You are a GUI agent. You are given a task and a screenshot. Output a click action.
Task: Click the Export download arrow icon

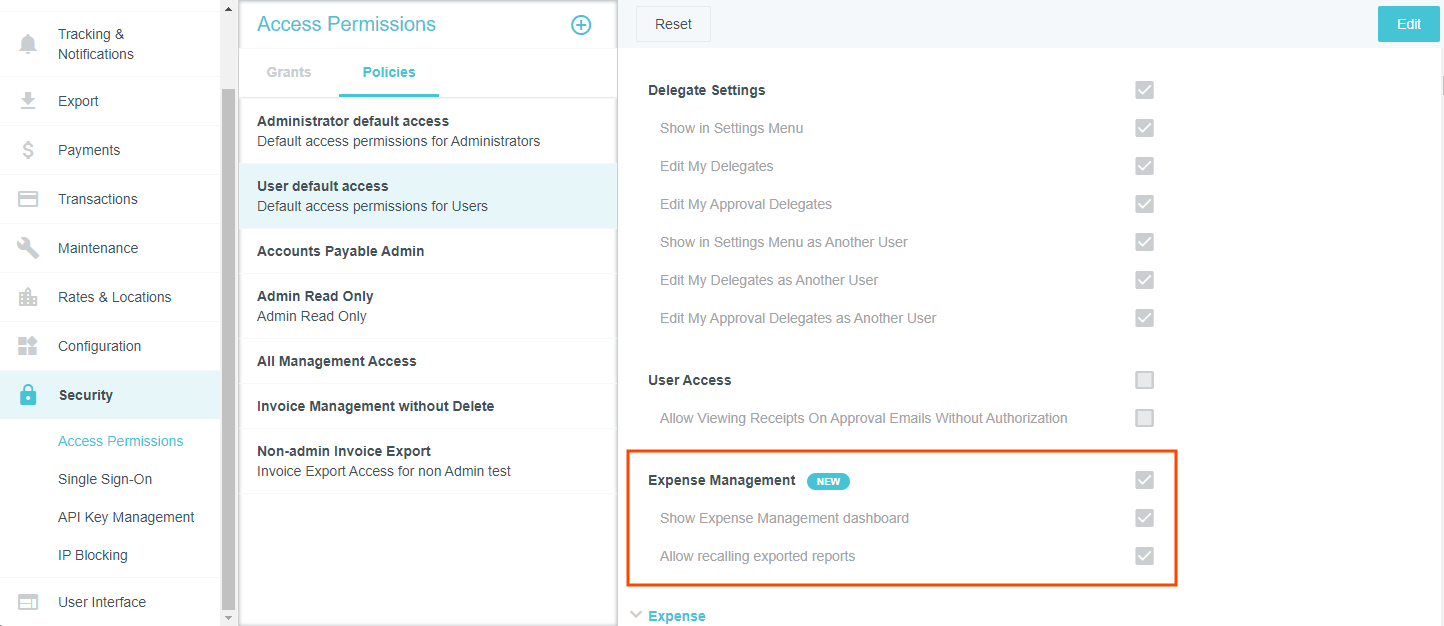(28, 101)
